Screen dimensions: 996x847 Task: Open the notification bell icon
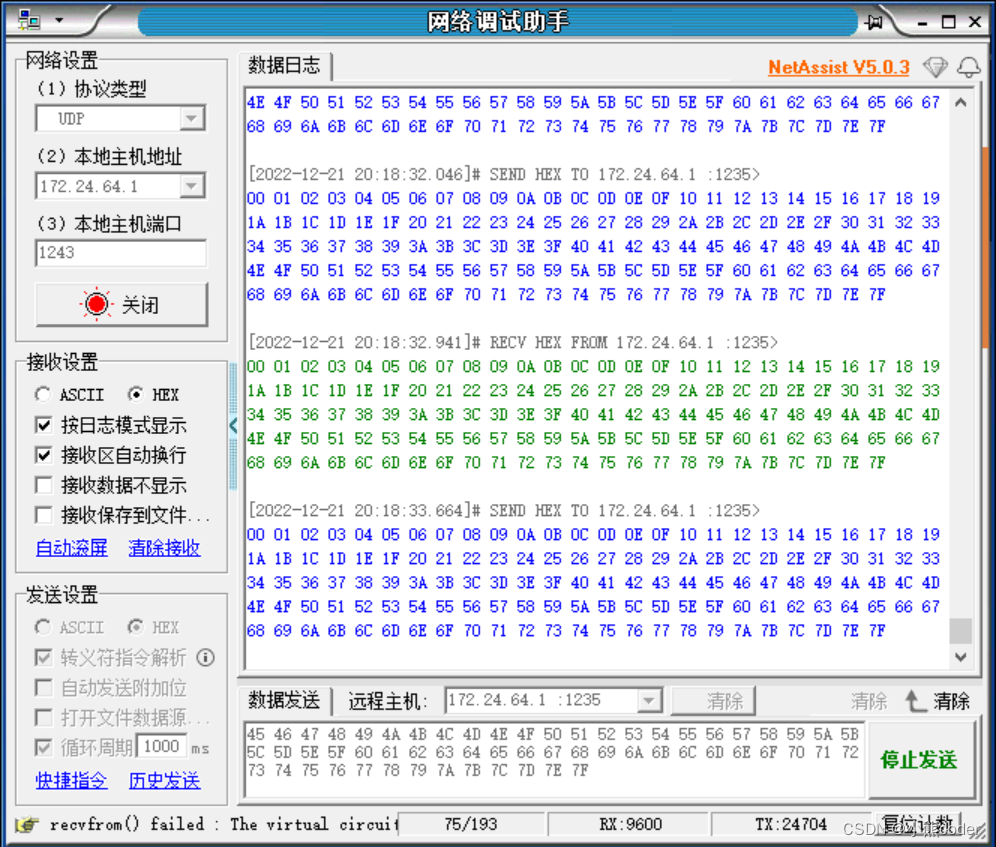[x=966, y=68]
